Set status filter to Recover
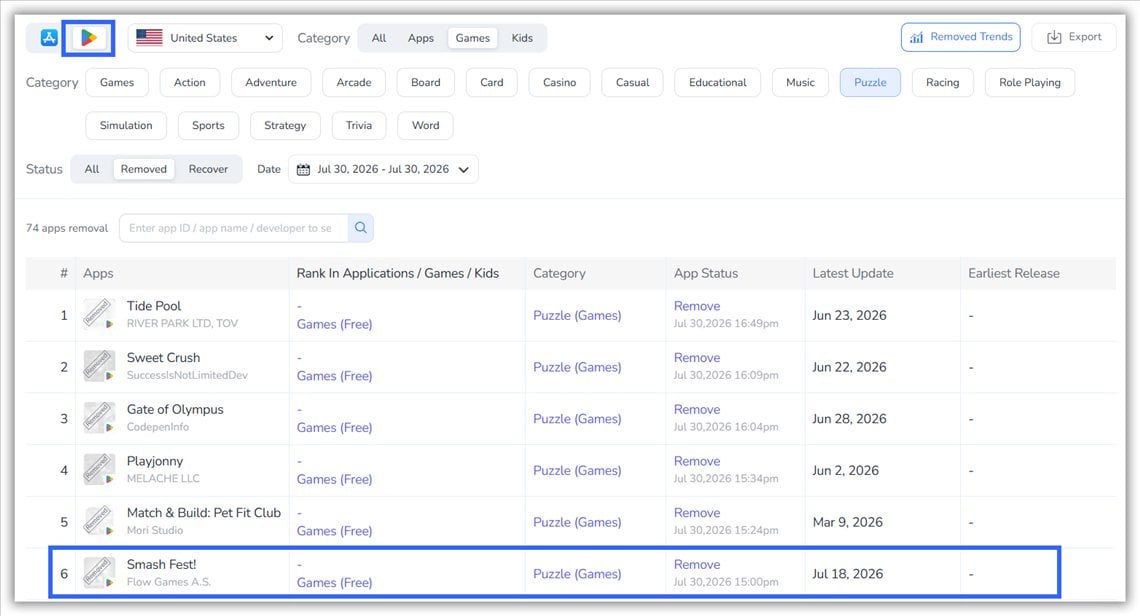This screenshot has height=616, width=1140. pos(208,169)
